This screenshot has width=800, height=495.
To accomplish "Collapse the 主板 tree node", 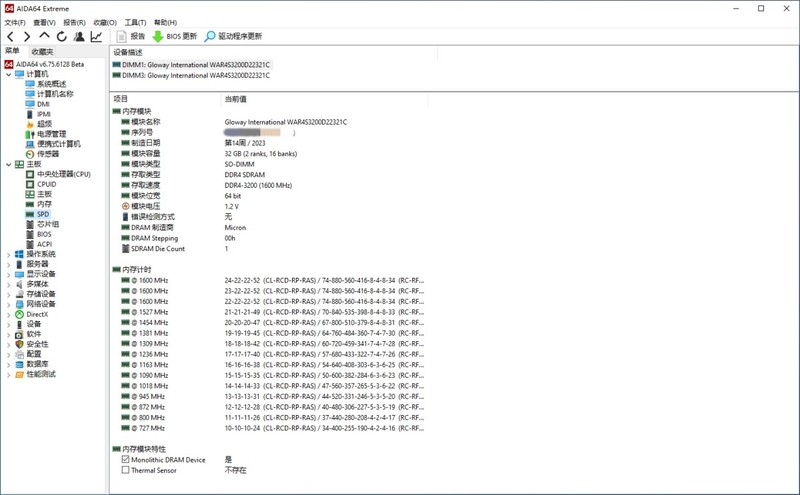I will point(8,164).
